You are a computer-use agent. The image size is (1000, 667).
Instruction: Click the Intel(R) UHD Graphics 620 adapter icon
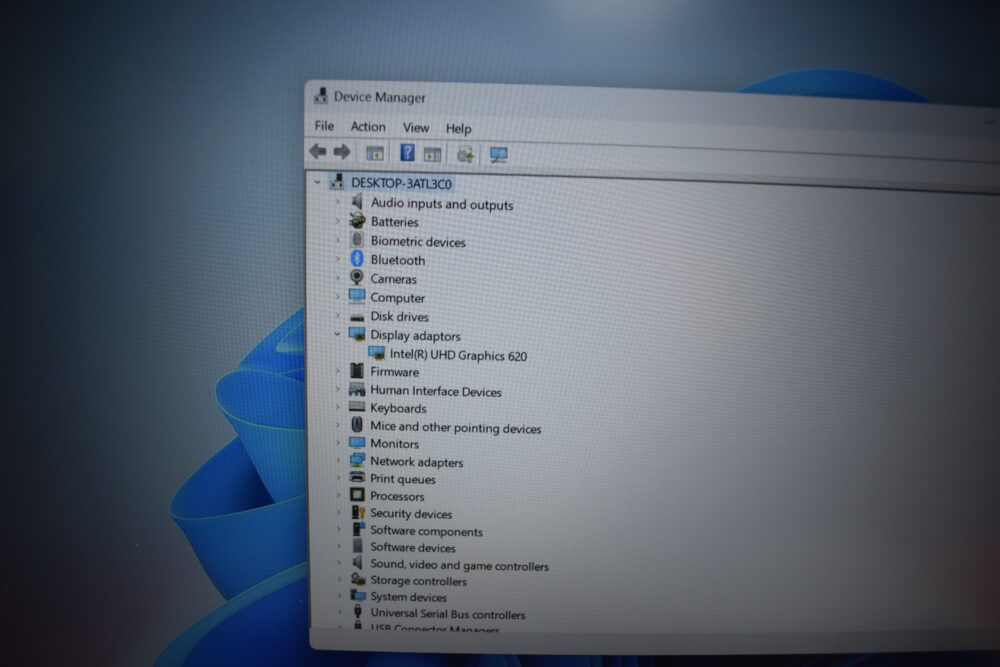point(376,353)
